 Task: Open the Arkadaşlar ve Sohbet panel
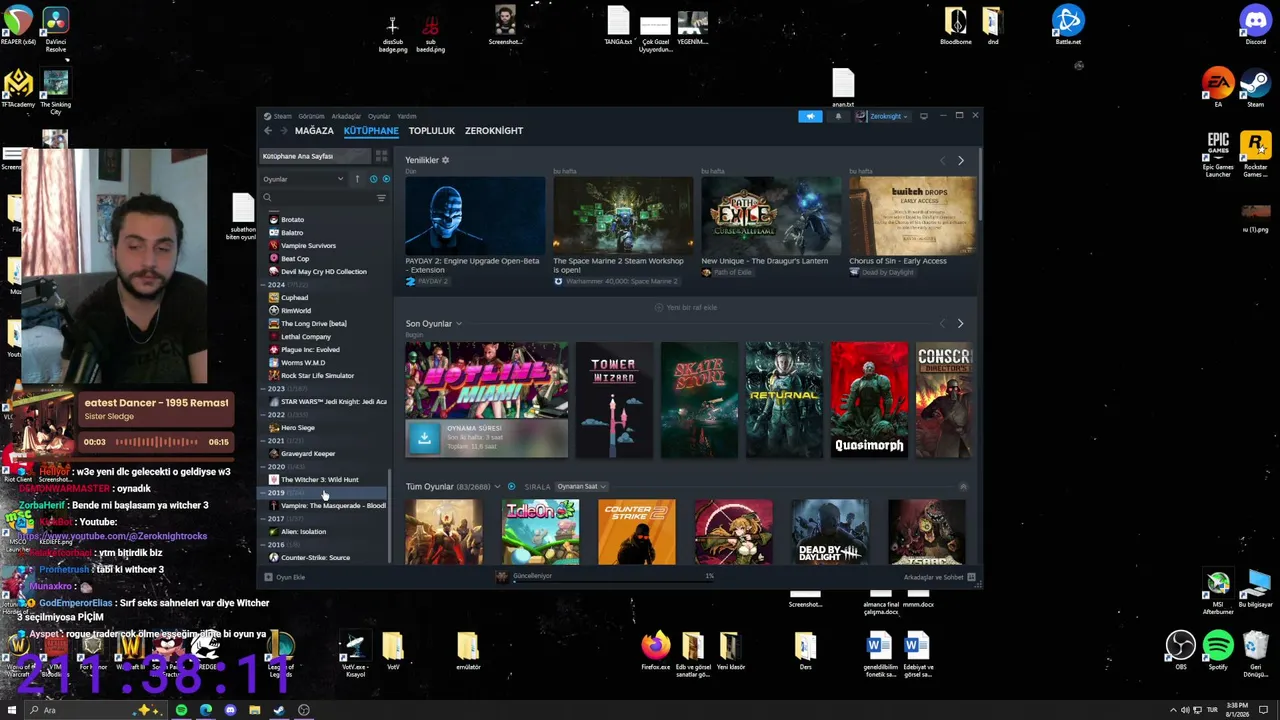point(939,577)
